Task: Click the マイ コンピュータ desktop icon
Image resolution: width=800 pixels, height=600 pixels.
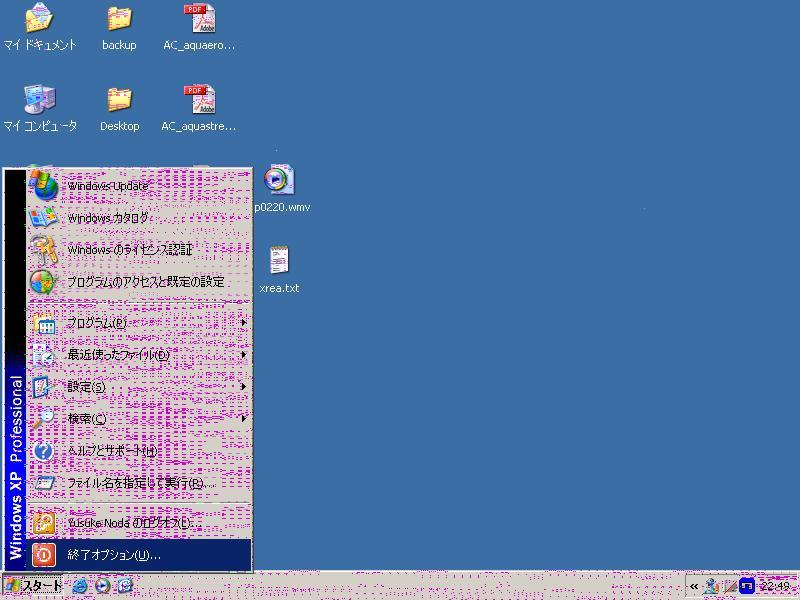Action: [39, 108]
